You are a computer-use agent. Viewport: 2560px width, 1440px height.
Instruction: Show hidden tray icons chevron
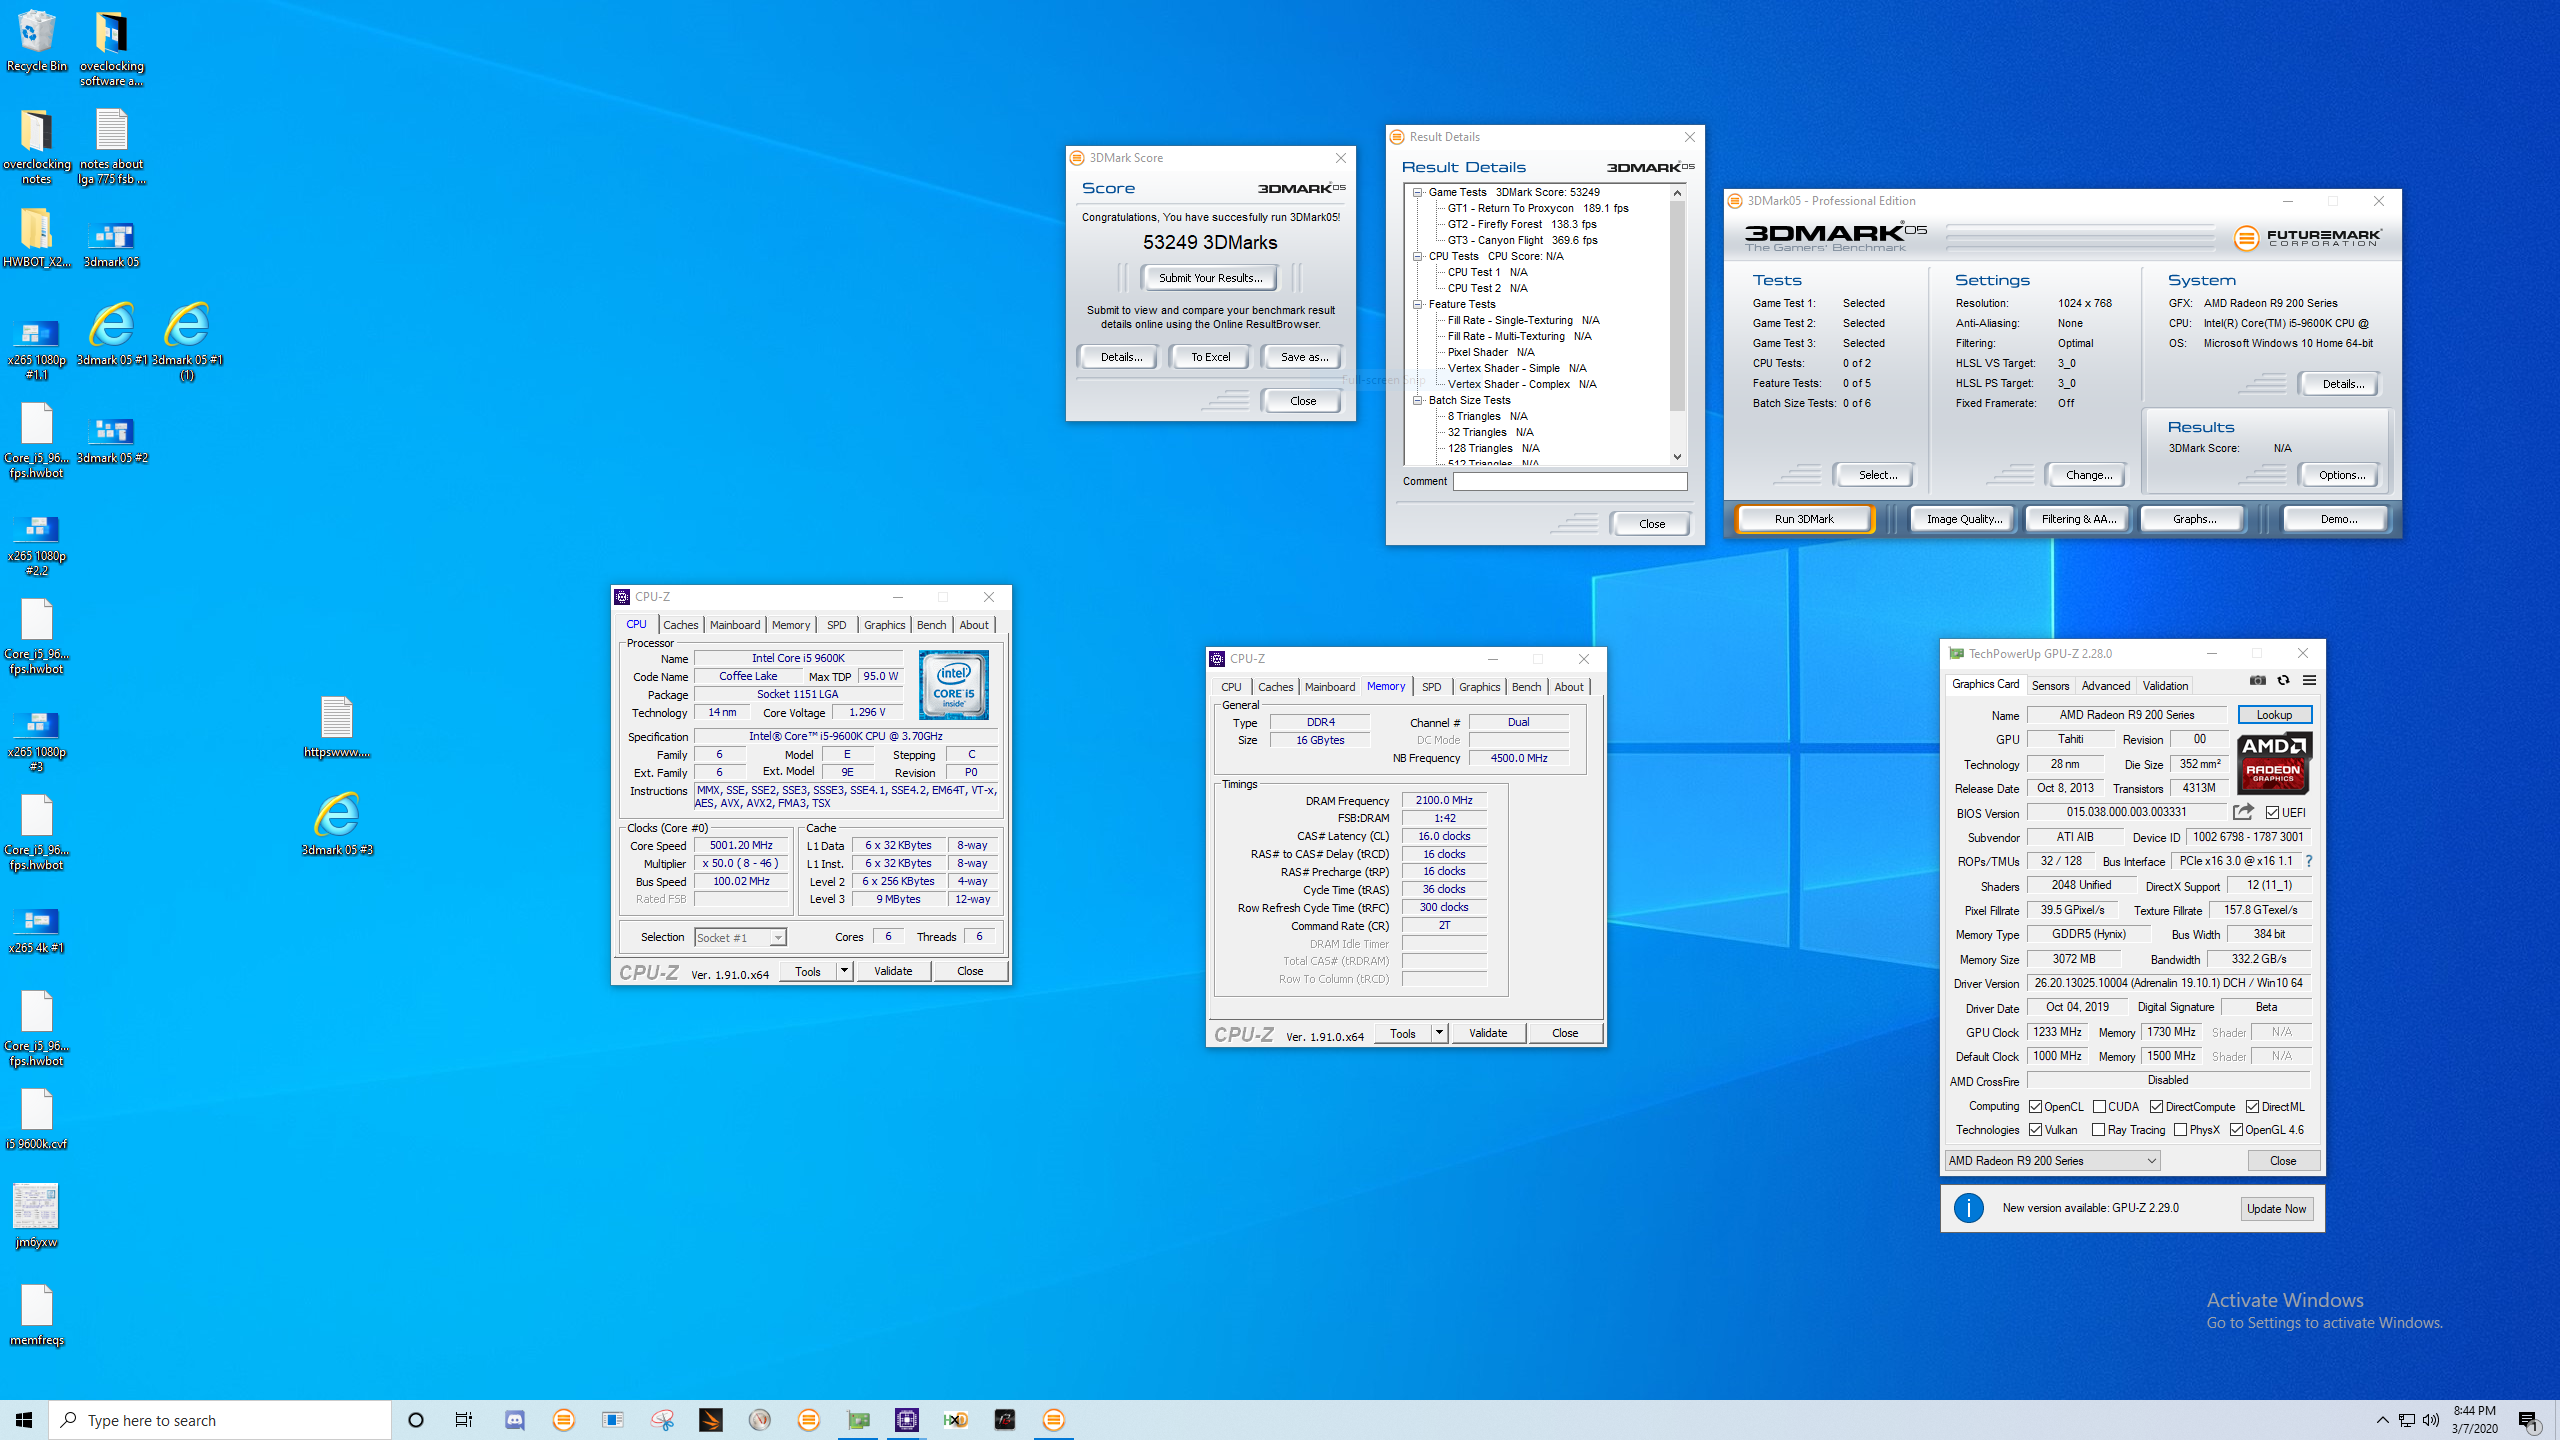point(2382,1420)
